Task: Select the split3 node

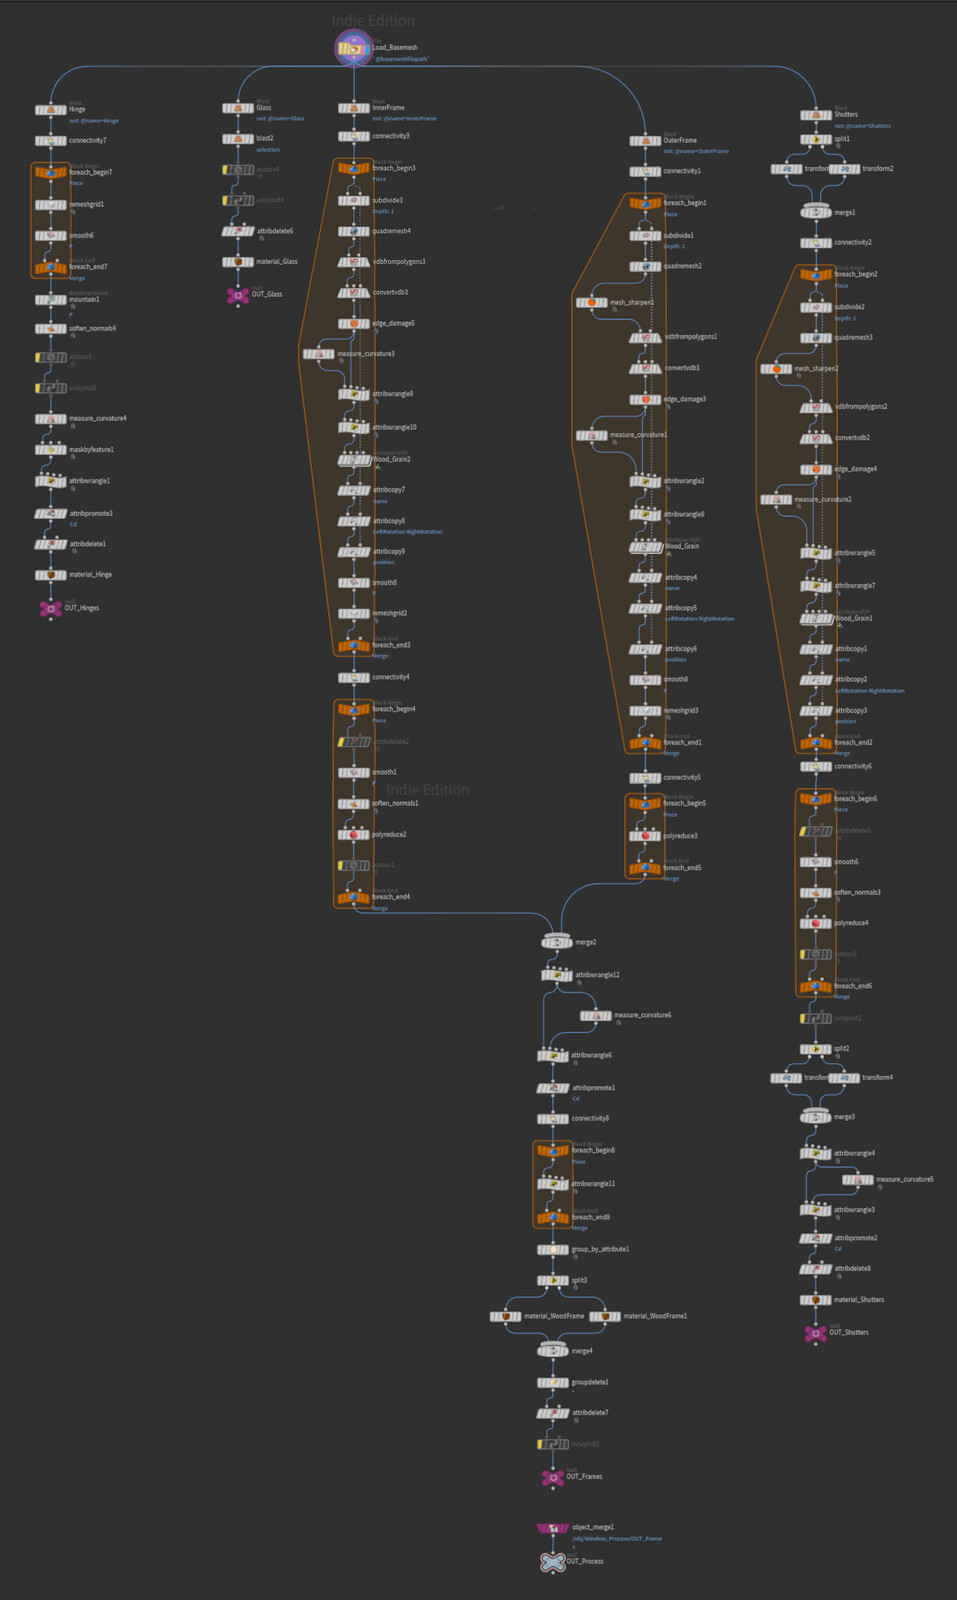Action: [x=553, y=1281]
